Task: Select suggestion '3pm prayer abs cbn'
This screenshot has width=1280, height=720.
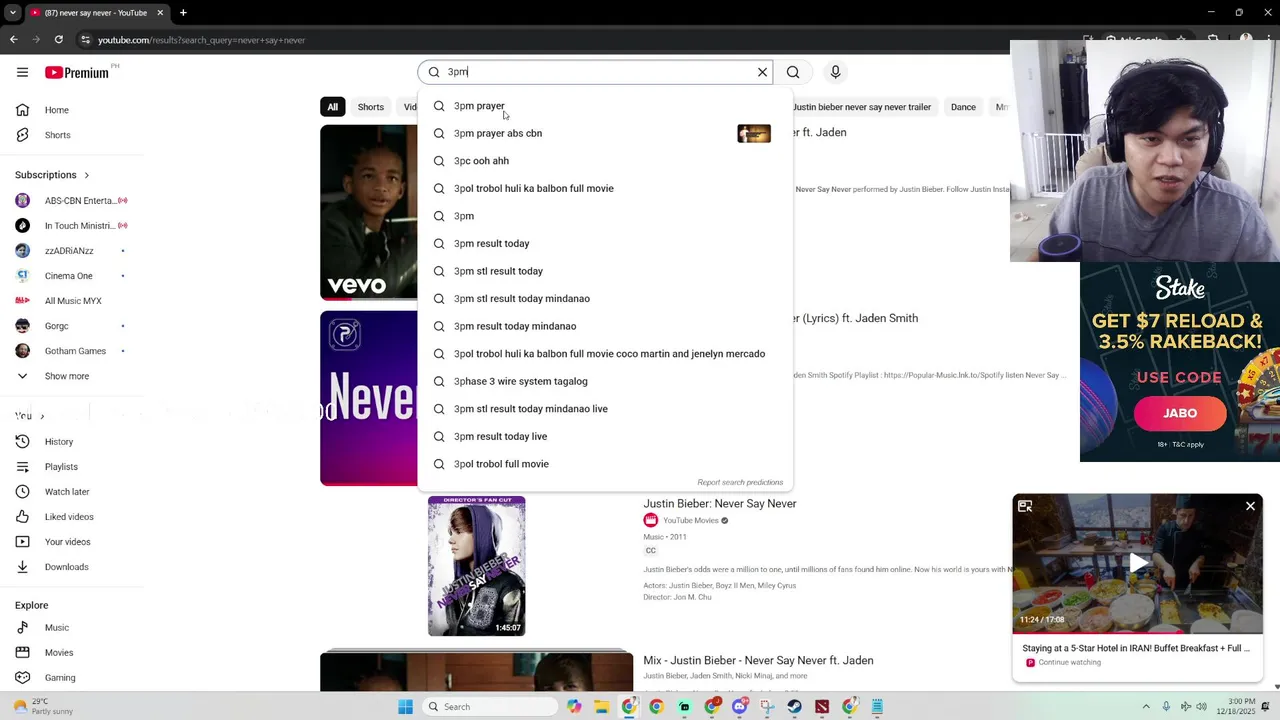Action: click(x=605, y=133)
